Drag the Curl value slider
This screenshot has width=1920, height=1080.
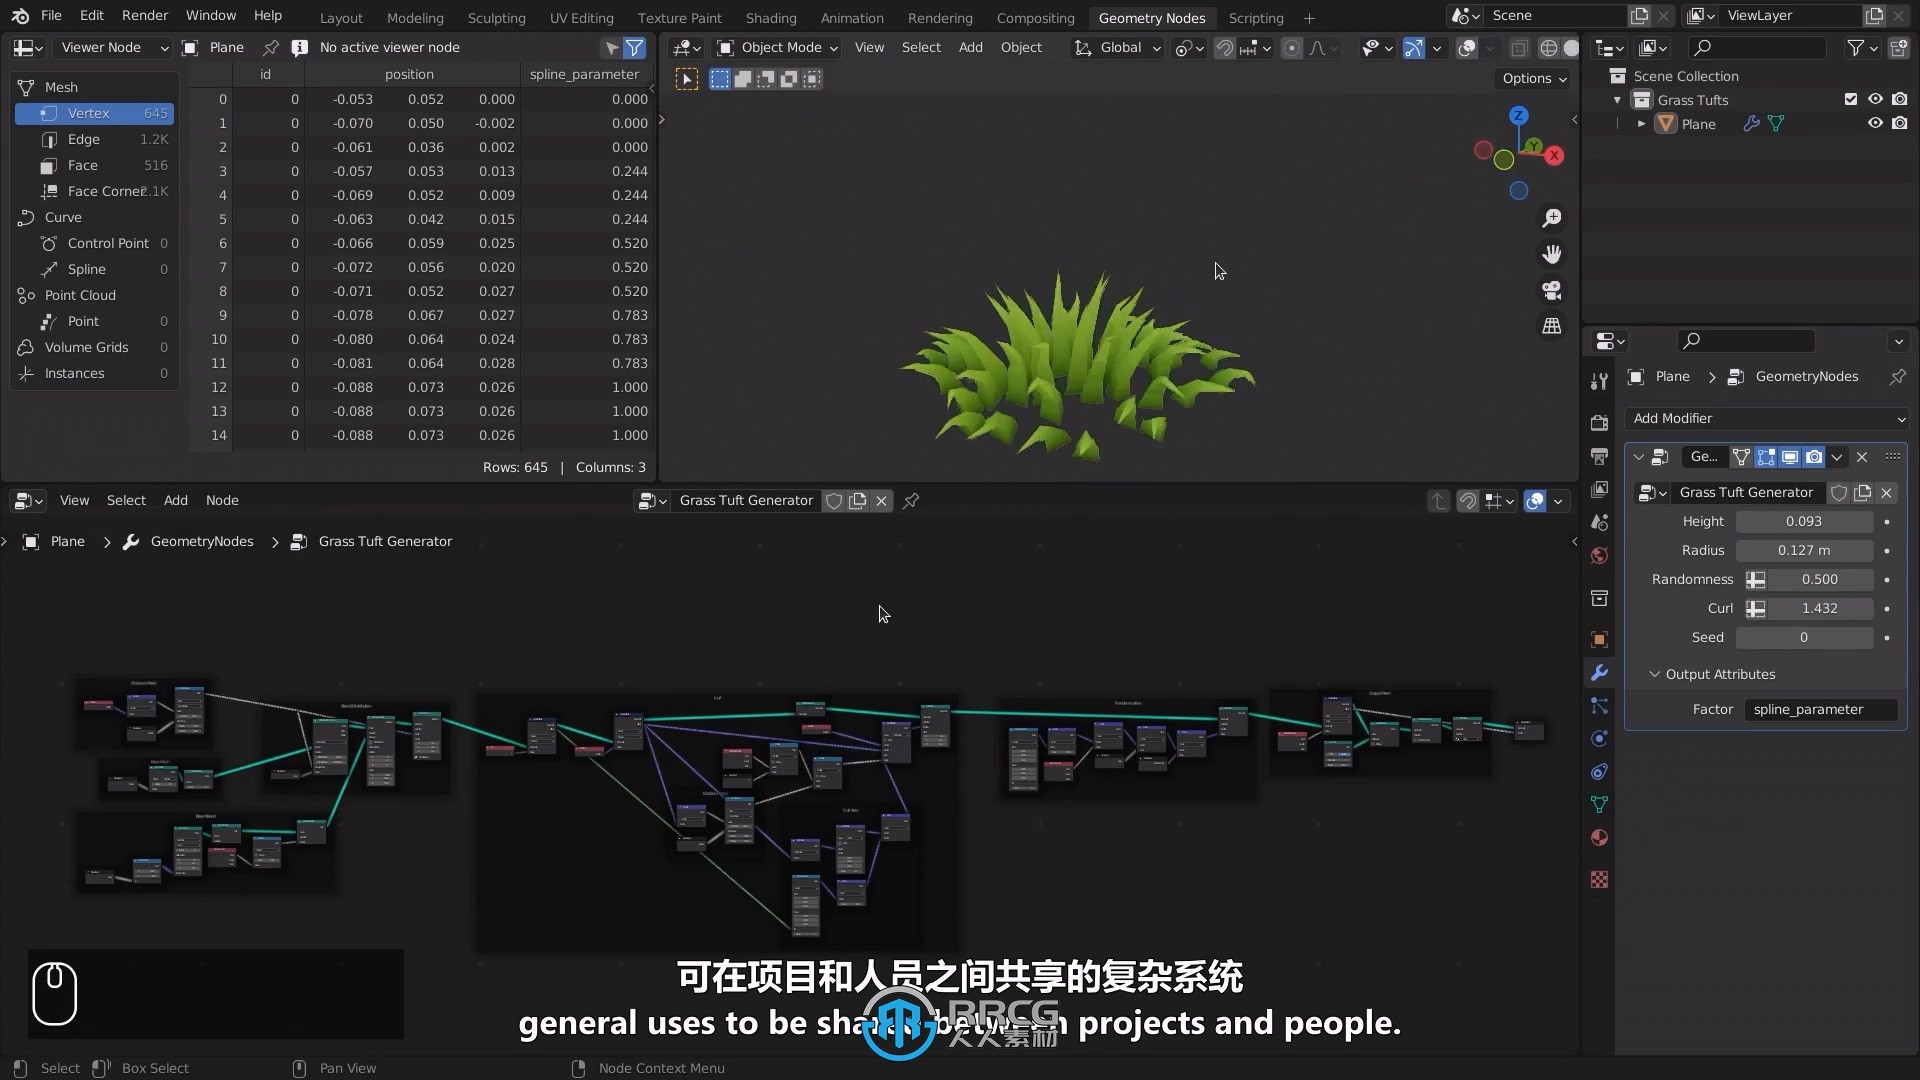pyautogui.click(x=1820, y=608)
